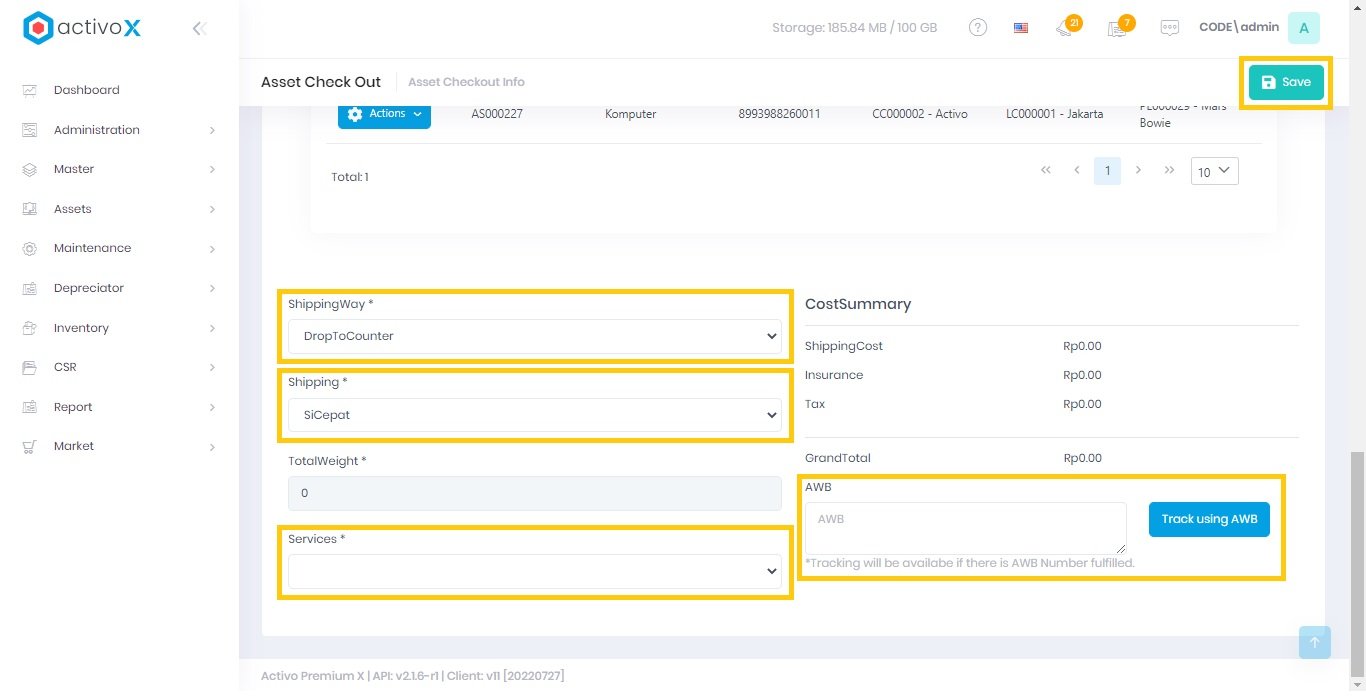Click the Track using AWB button
This screenshot has height=696, width=1366.
click(1209, 519)
